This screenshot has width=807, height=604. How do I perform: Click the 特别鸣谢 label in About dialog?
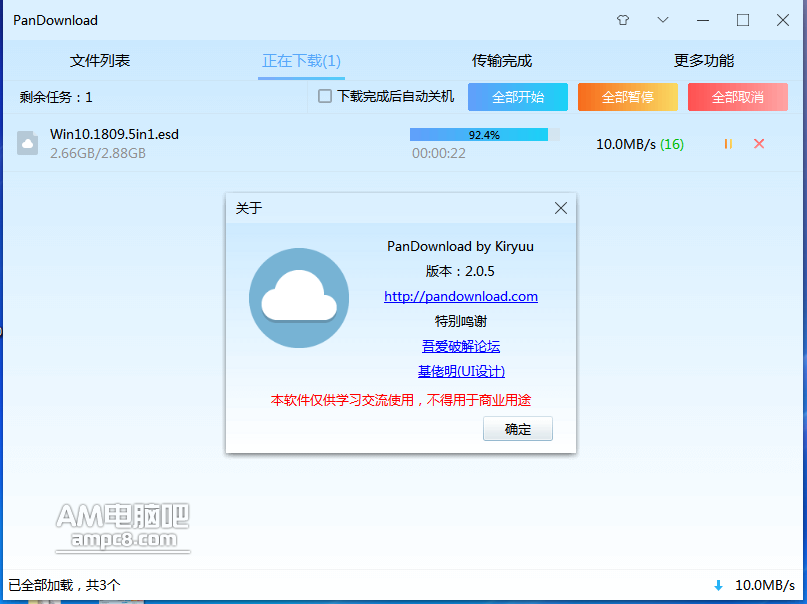[461, 322]
